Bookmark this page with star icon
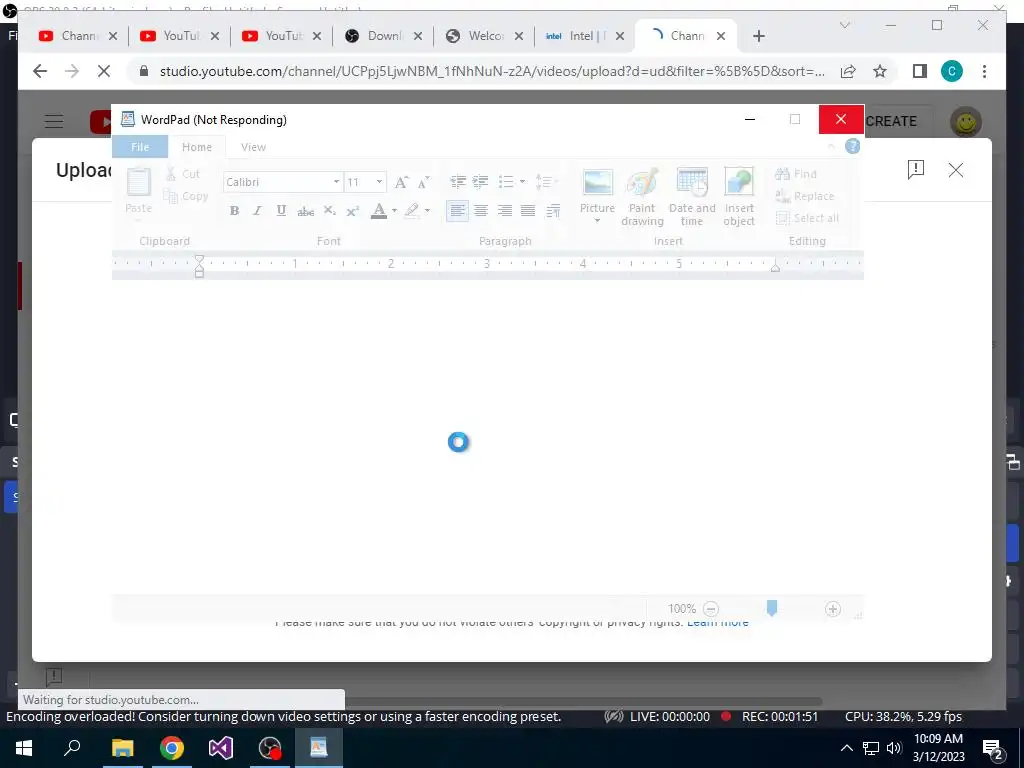Screen dimensions: 1024x768 coord(880,71)
